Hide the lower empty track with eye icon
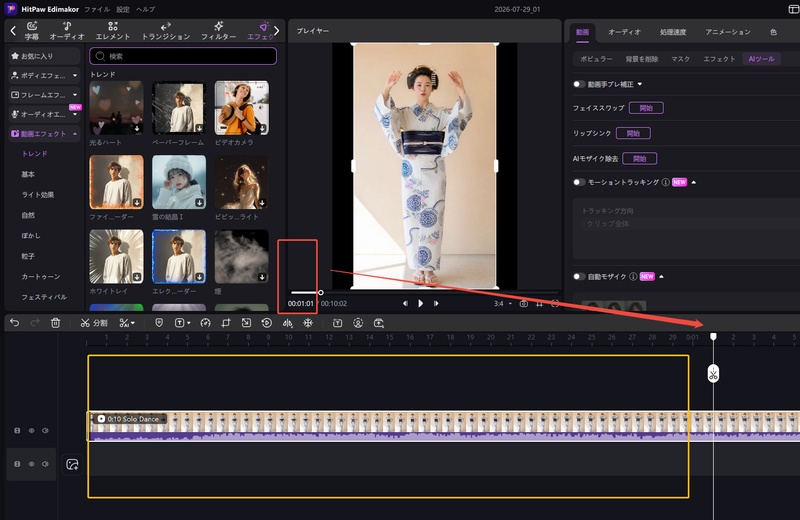This screenshot has width=800, height=520. (31, 464)
